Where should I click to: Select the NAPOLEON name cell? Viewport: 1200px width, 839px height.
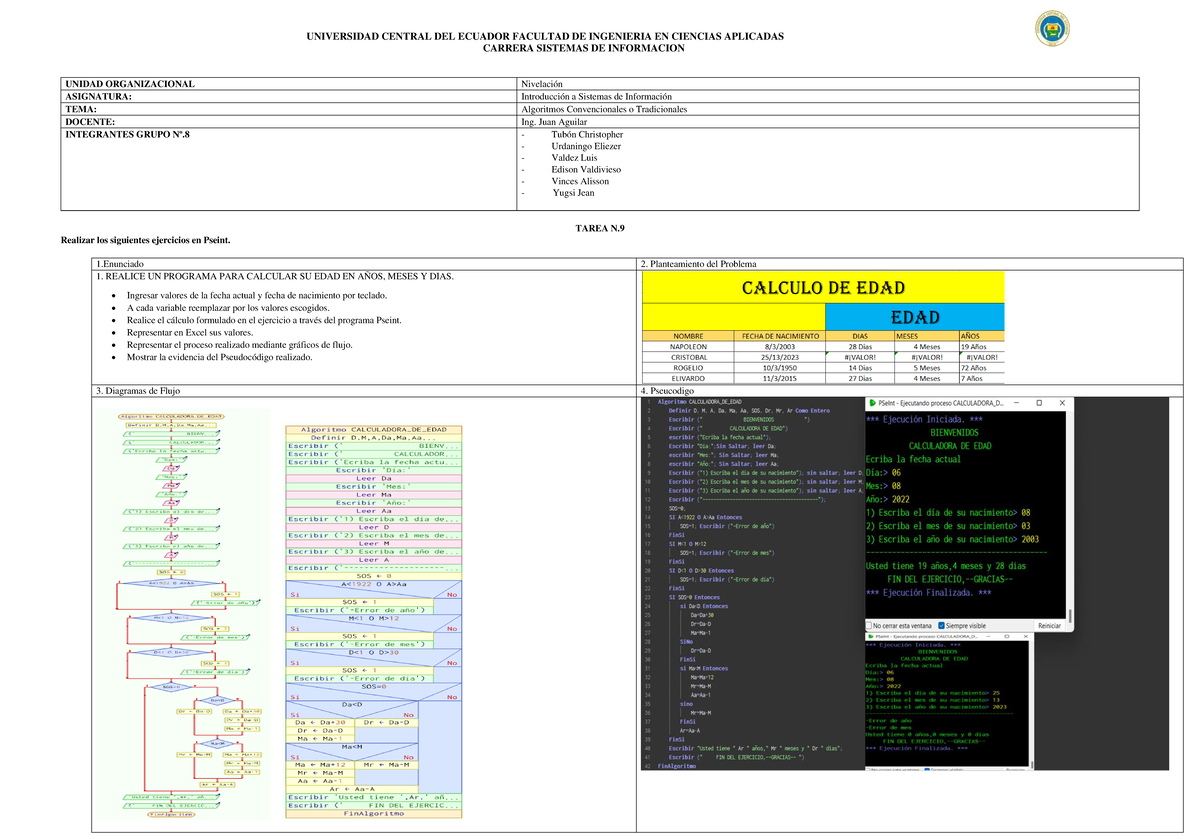click(687, 347)
